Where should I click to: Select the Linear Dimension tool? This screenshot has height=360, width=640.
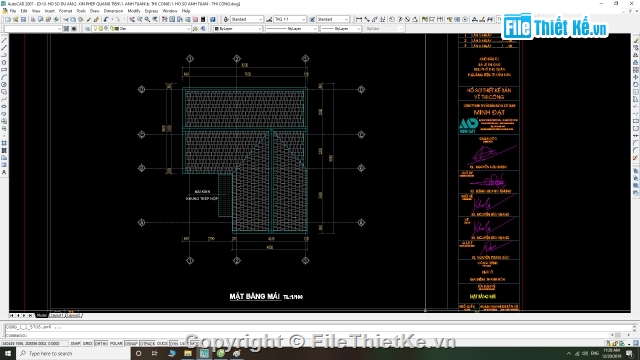pos(359,19)
